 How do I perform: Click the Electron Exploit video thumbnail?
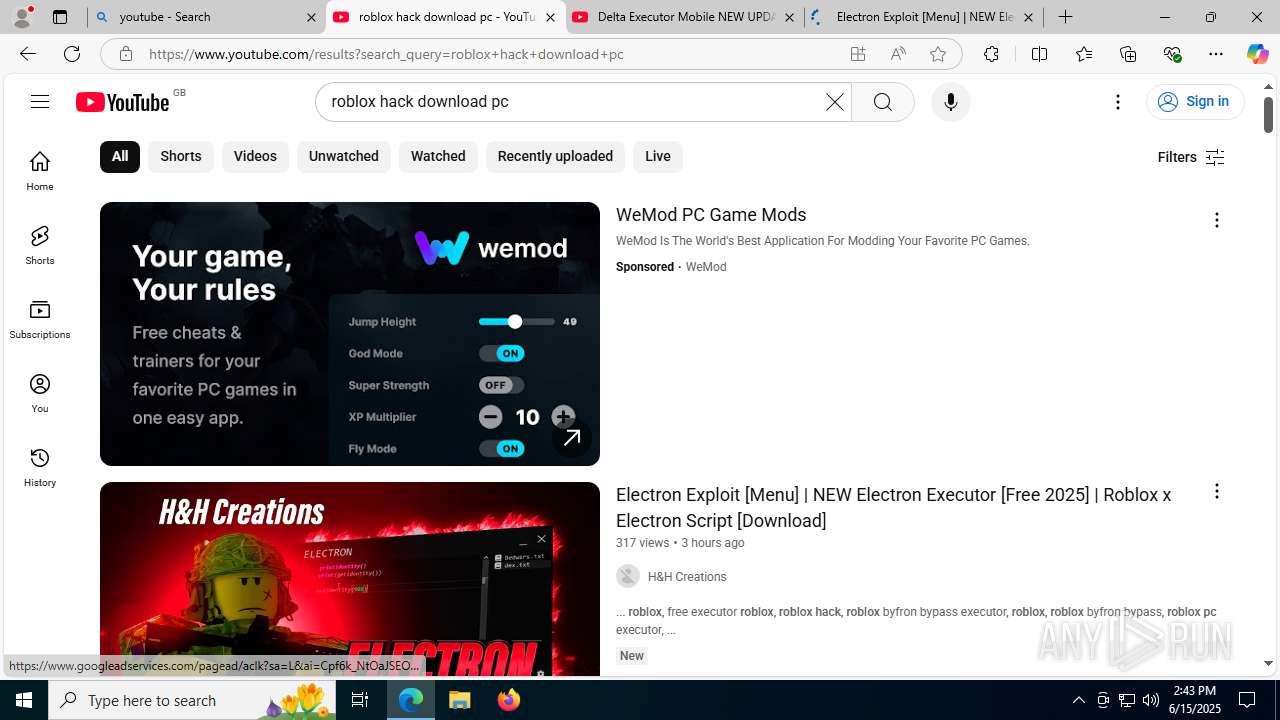click(350, 579)
